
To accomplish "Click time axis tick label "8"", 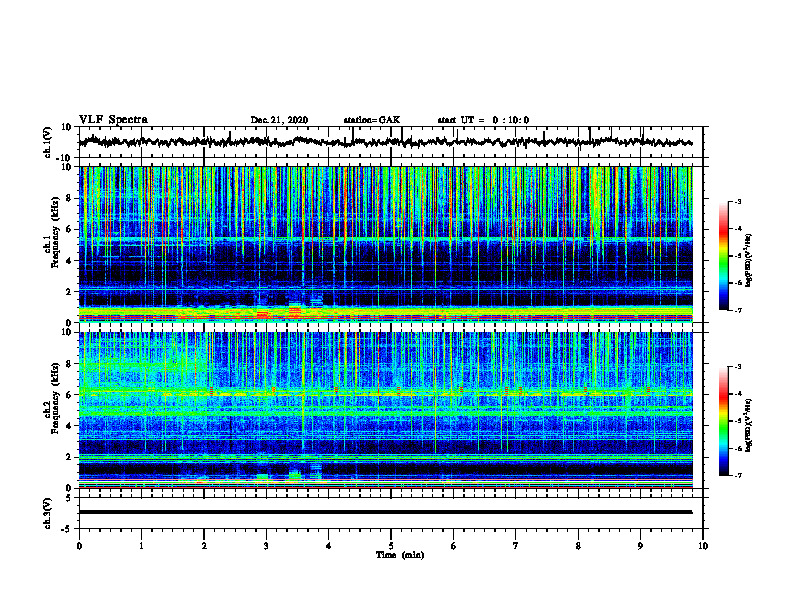I will [578, 546].
